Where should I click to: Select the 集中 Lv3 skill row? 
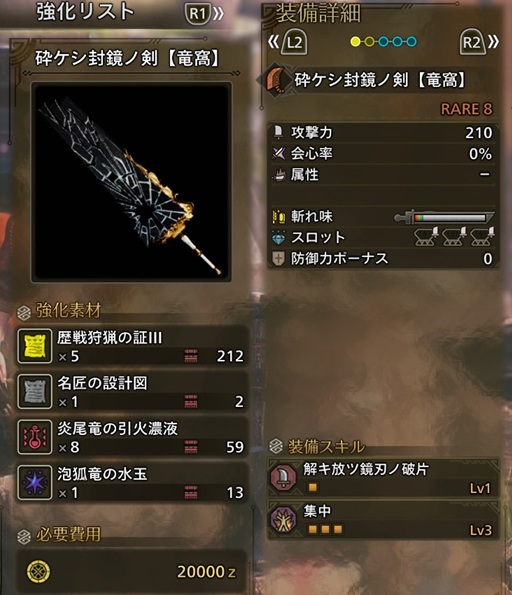tap(383, 519)
